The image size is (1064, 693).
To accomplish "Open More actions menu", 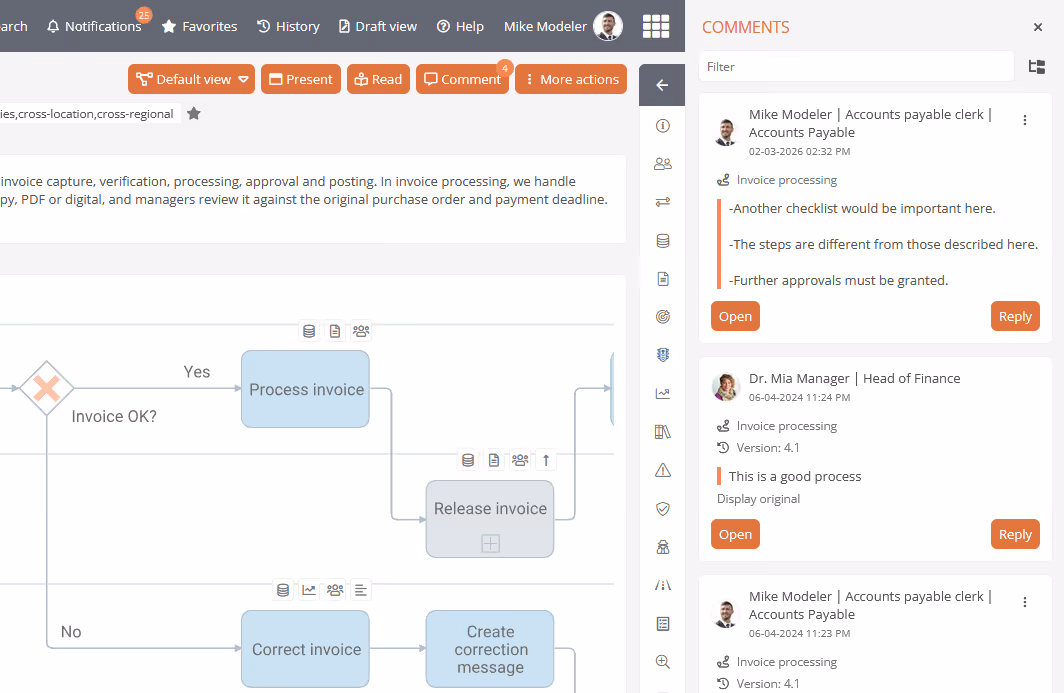I will pos(571,79).
